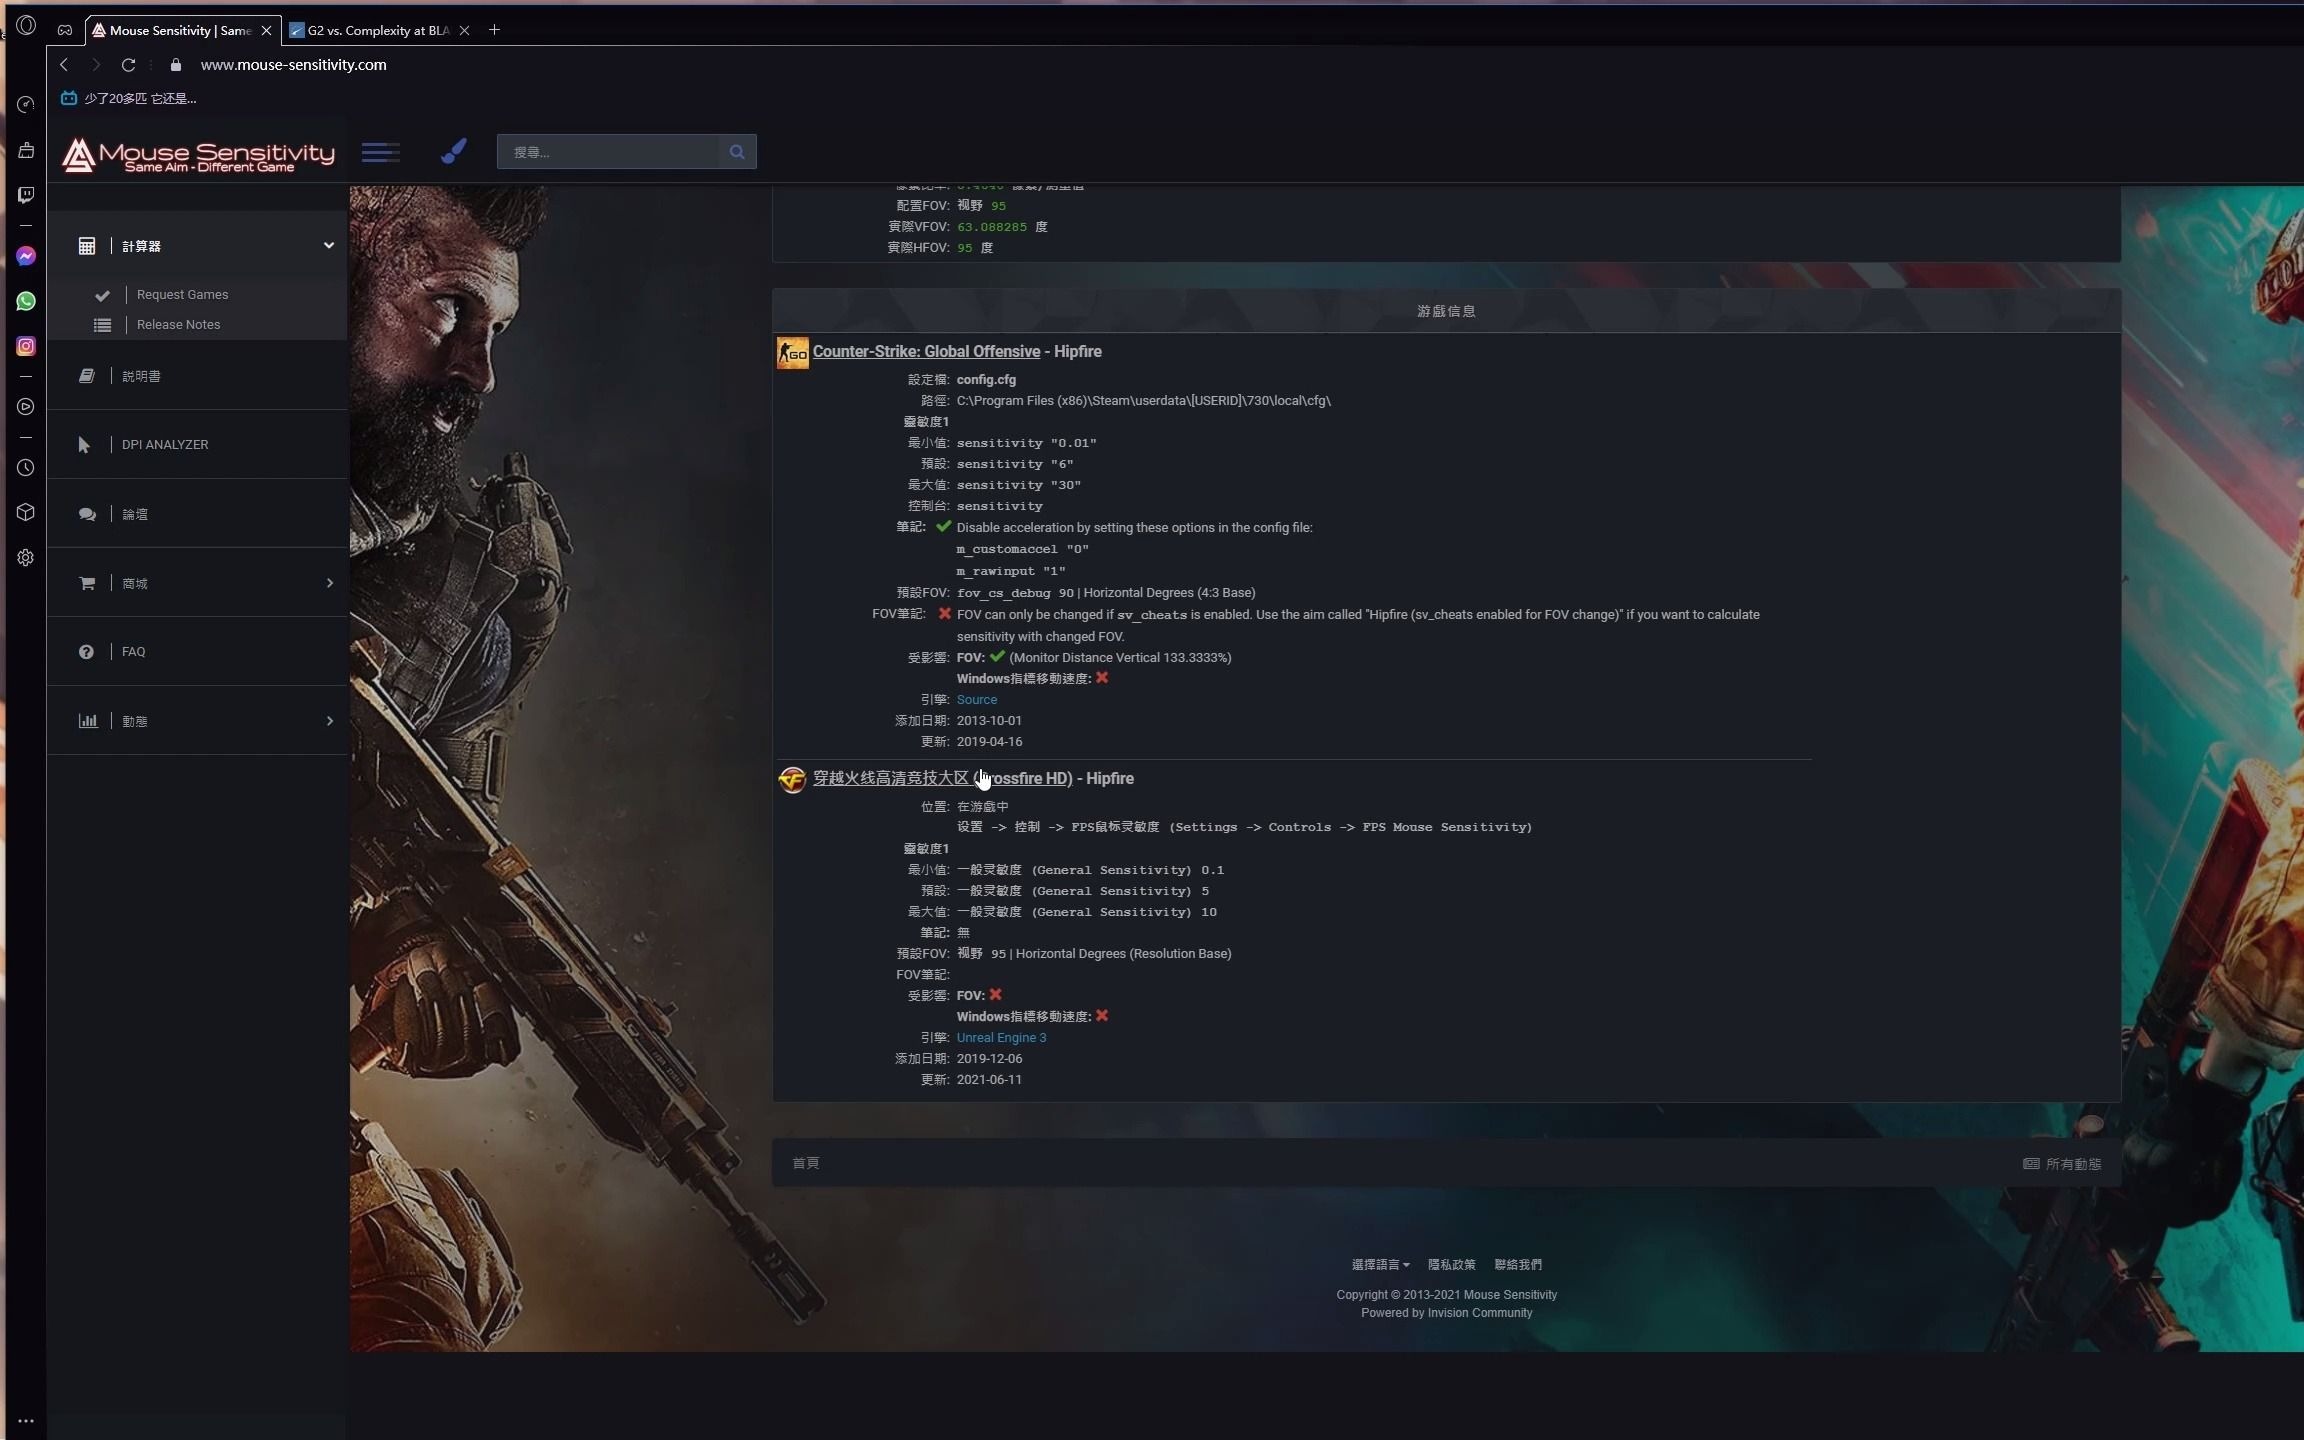Open WhatsApp in the browser sidebar

point(25,301)
